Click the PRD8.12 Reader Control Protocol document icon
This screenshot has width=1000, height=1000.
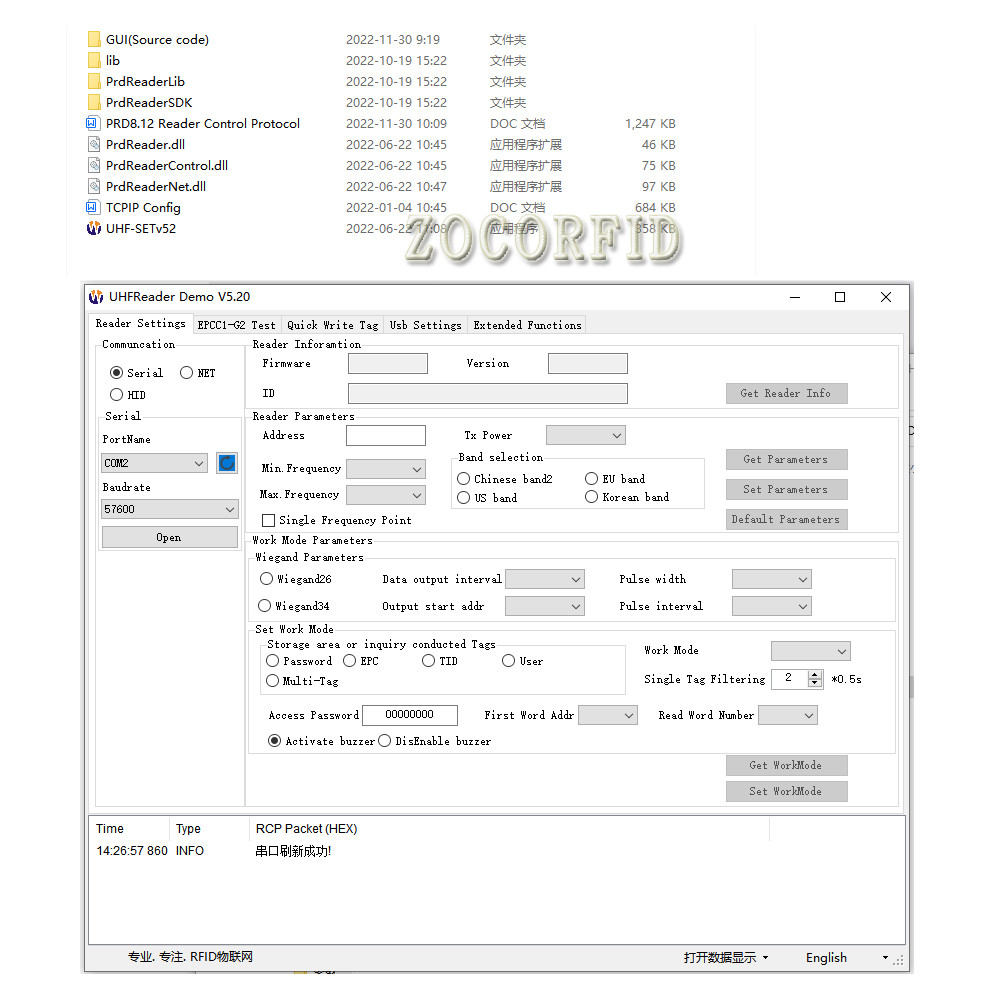[x=93, y=123]
